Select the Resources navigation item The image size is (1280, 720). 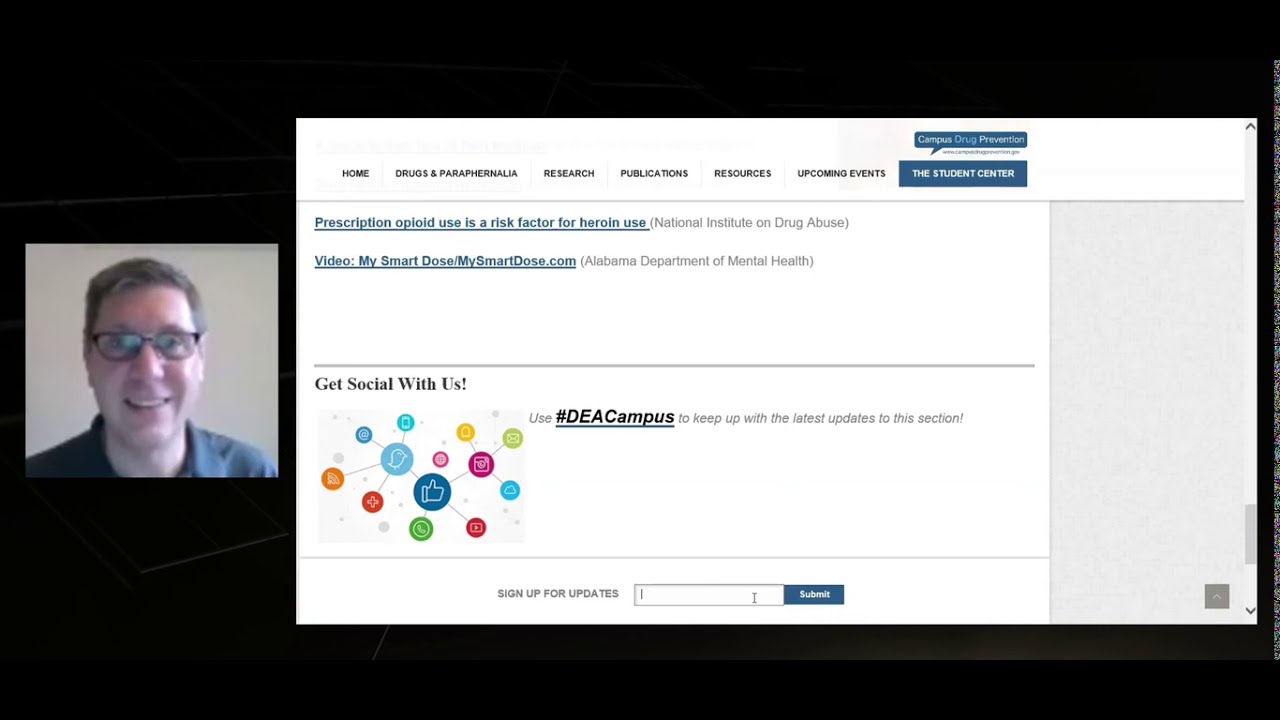click(742, 173)
